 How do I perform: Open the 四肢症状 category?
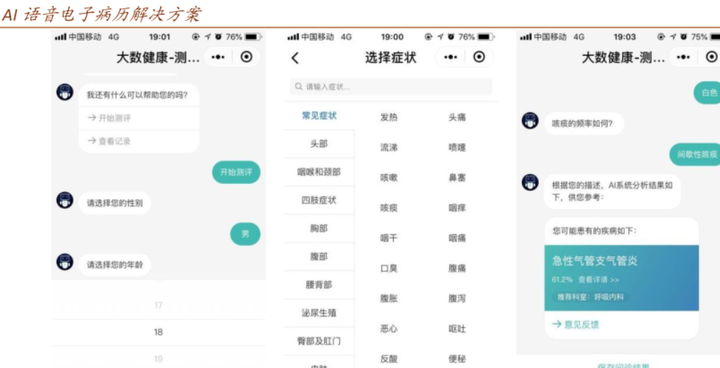click(319, 200)
